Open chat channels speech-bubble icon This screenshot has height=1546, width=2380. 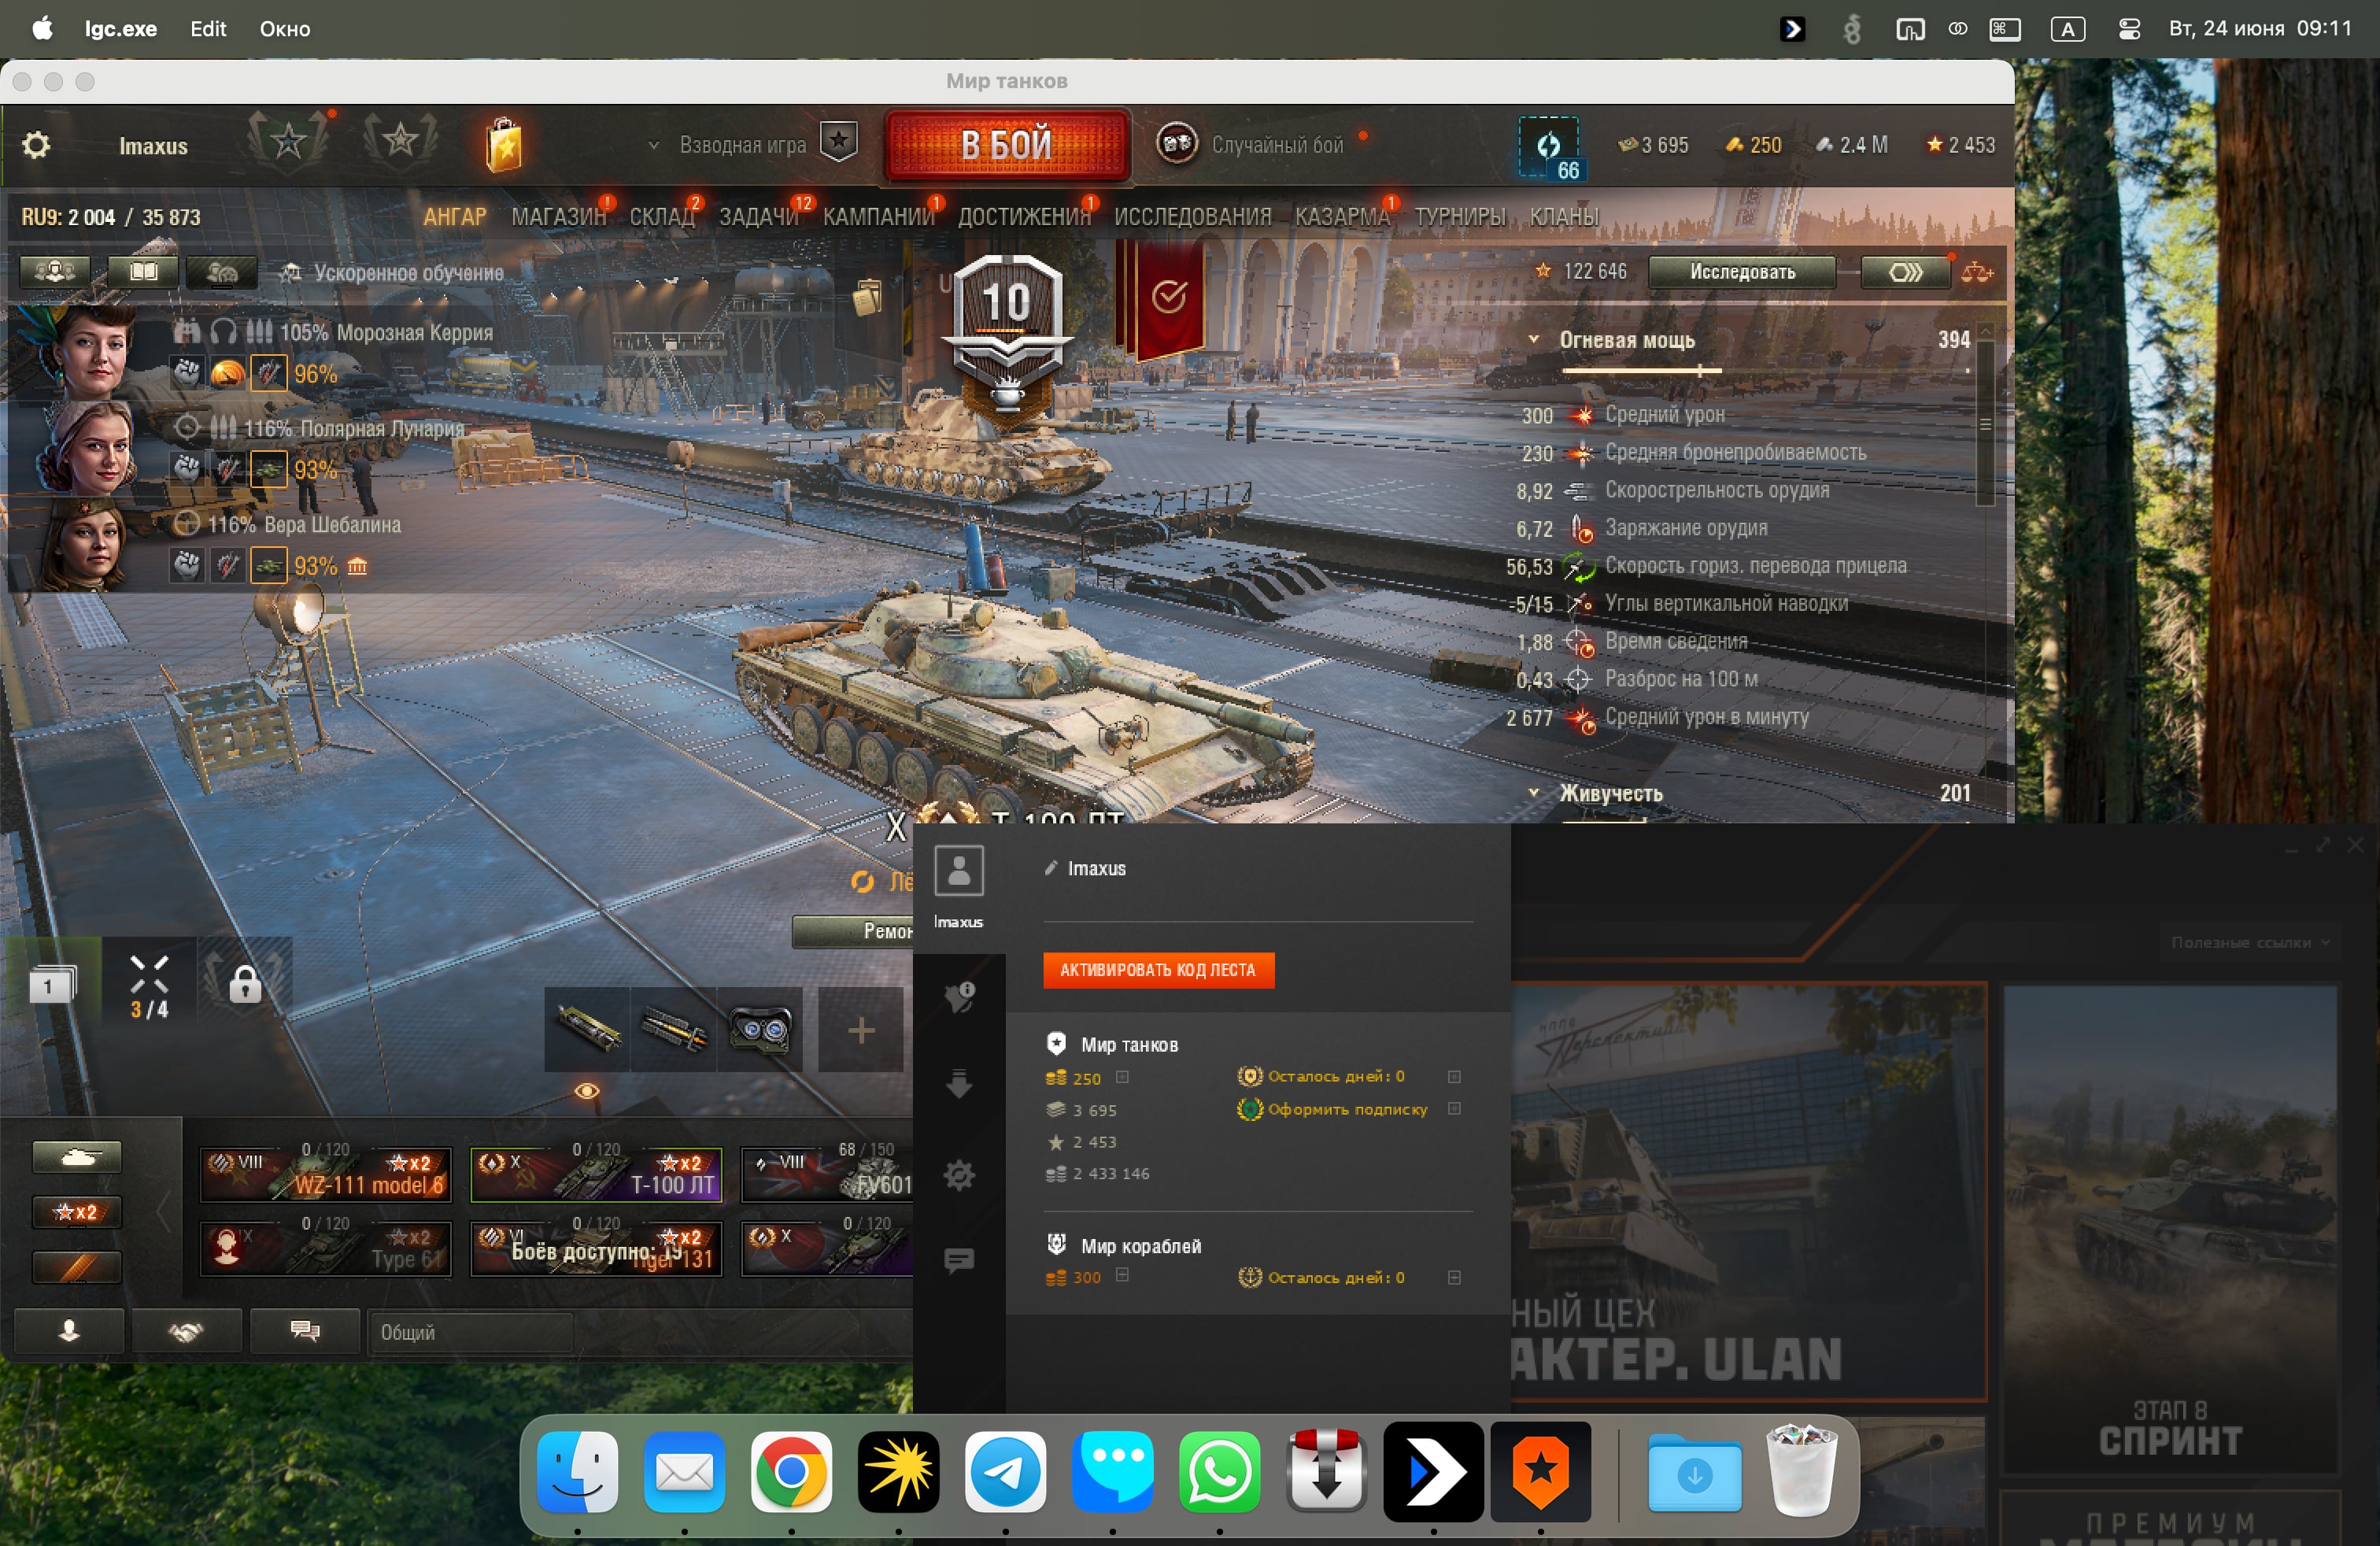(304, 1331)
